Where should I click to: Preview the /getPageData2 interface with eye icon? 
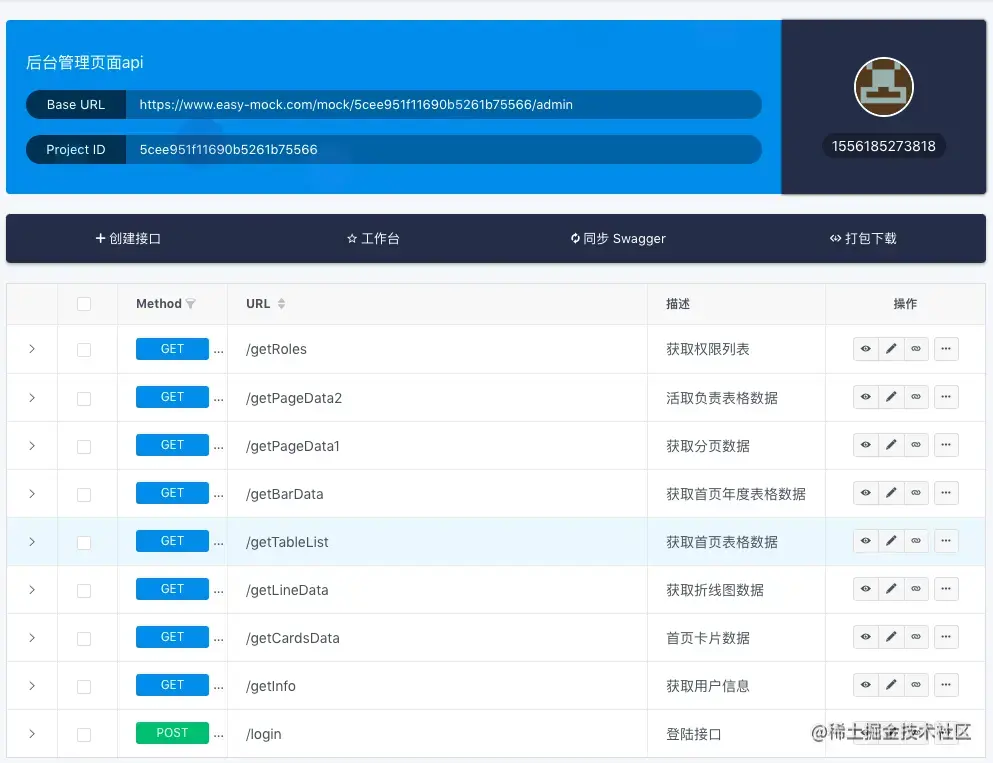866,397
